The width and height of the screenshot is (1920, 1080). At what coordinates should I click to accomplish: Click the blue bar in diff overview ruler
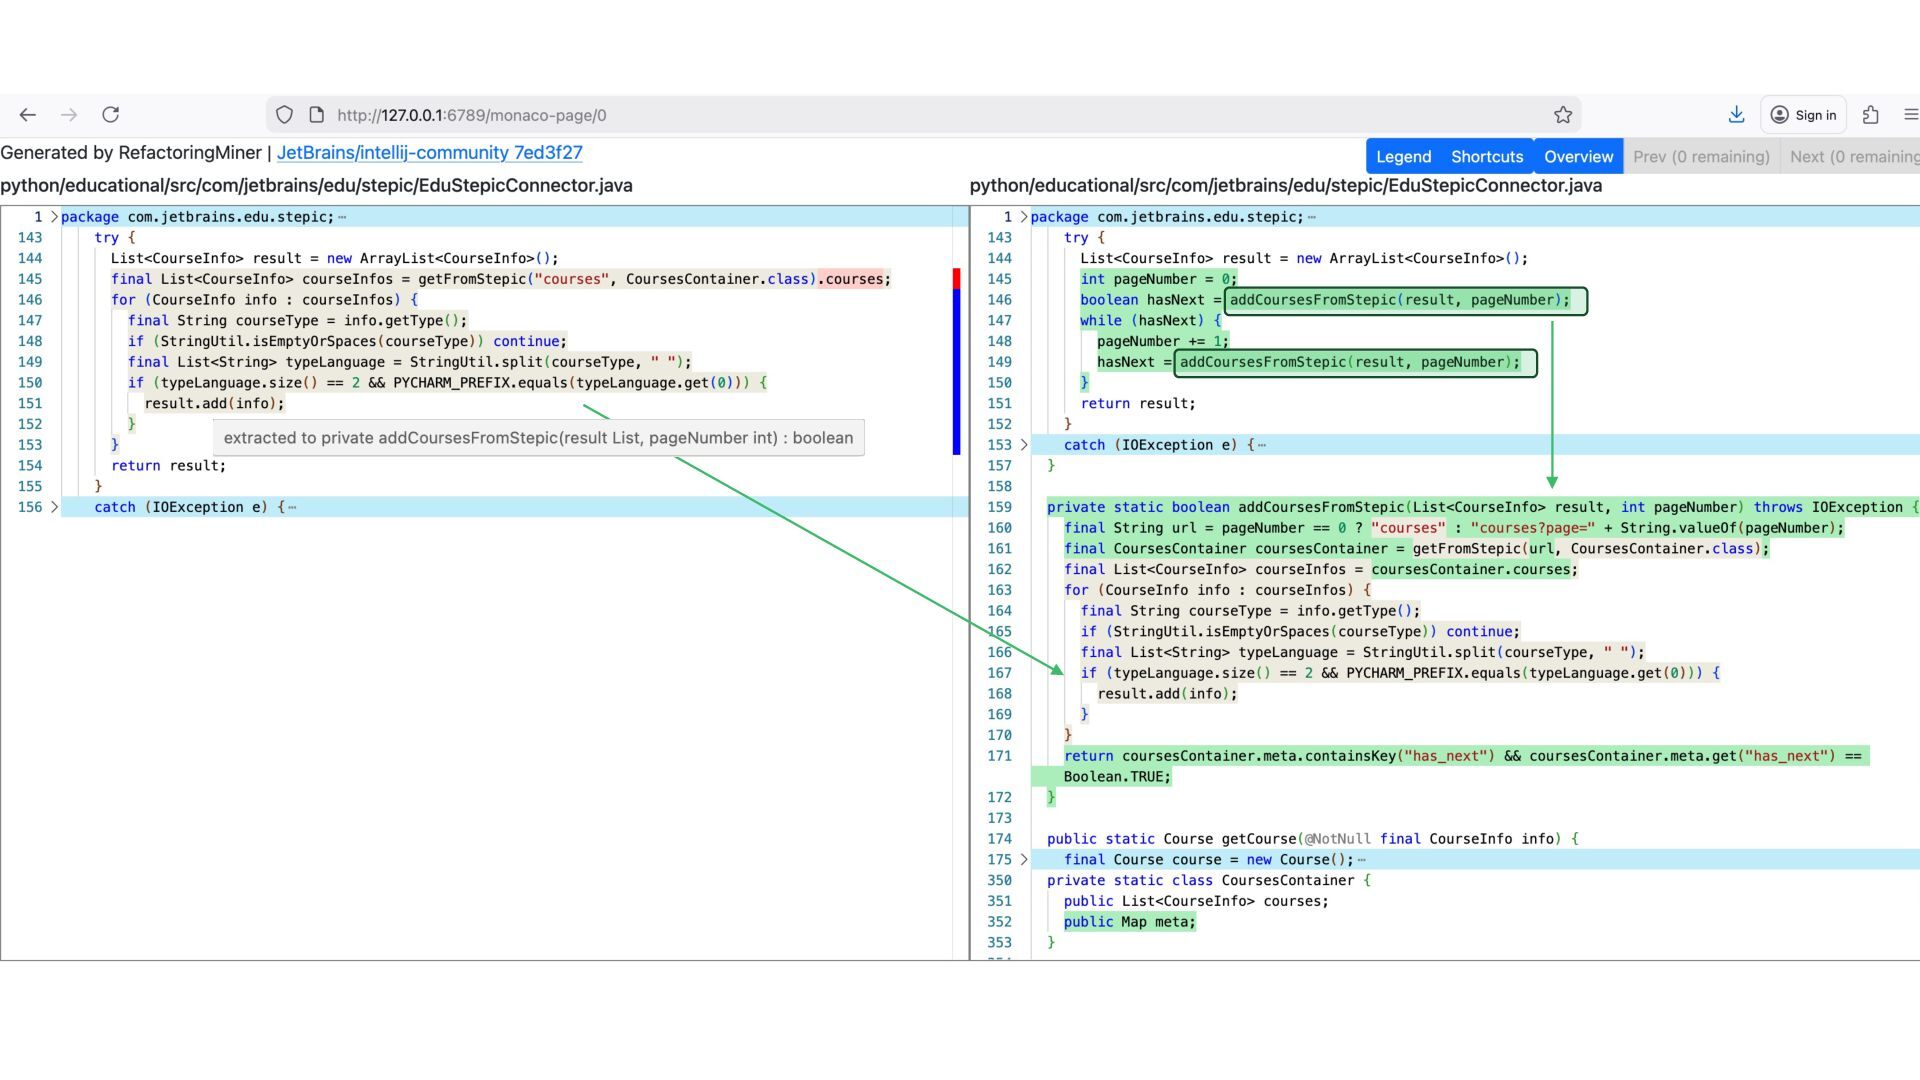click(x=956, y=372)
